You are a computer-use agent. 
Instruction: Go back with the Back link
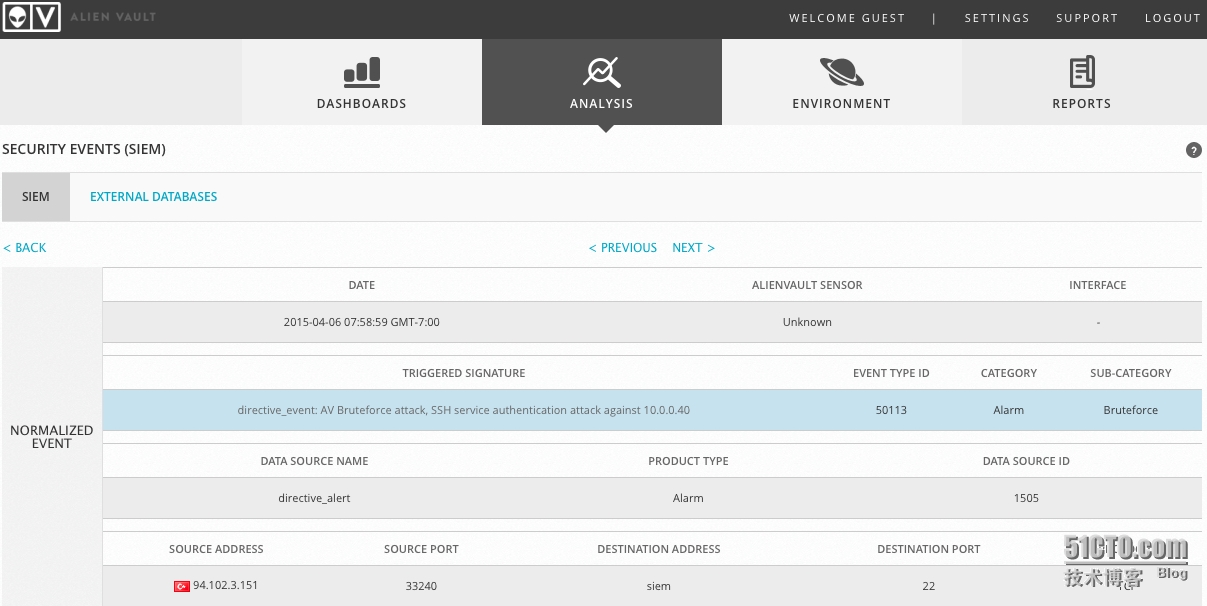[24, 248]
